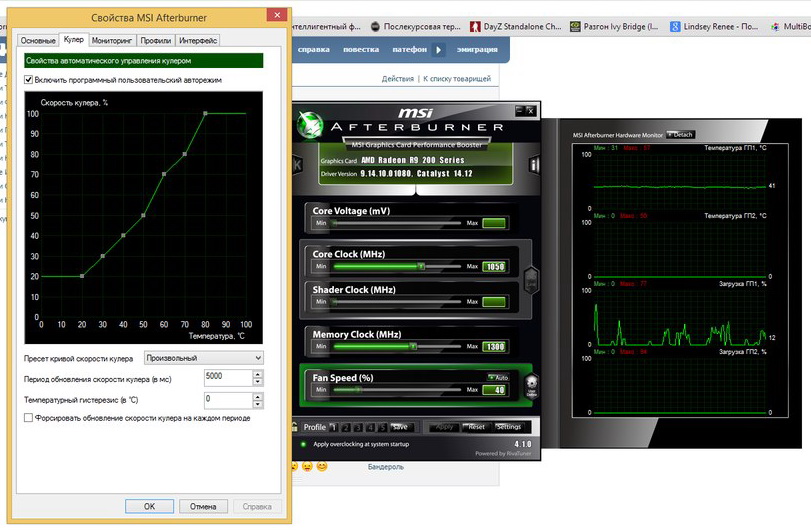Click the Core Clock value box 1050

(x=494, y=266)
